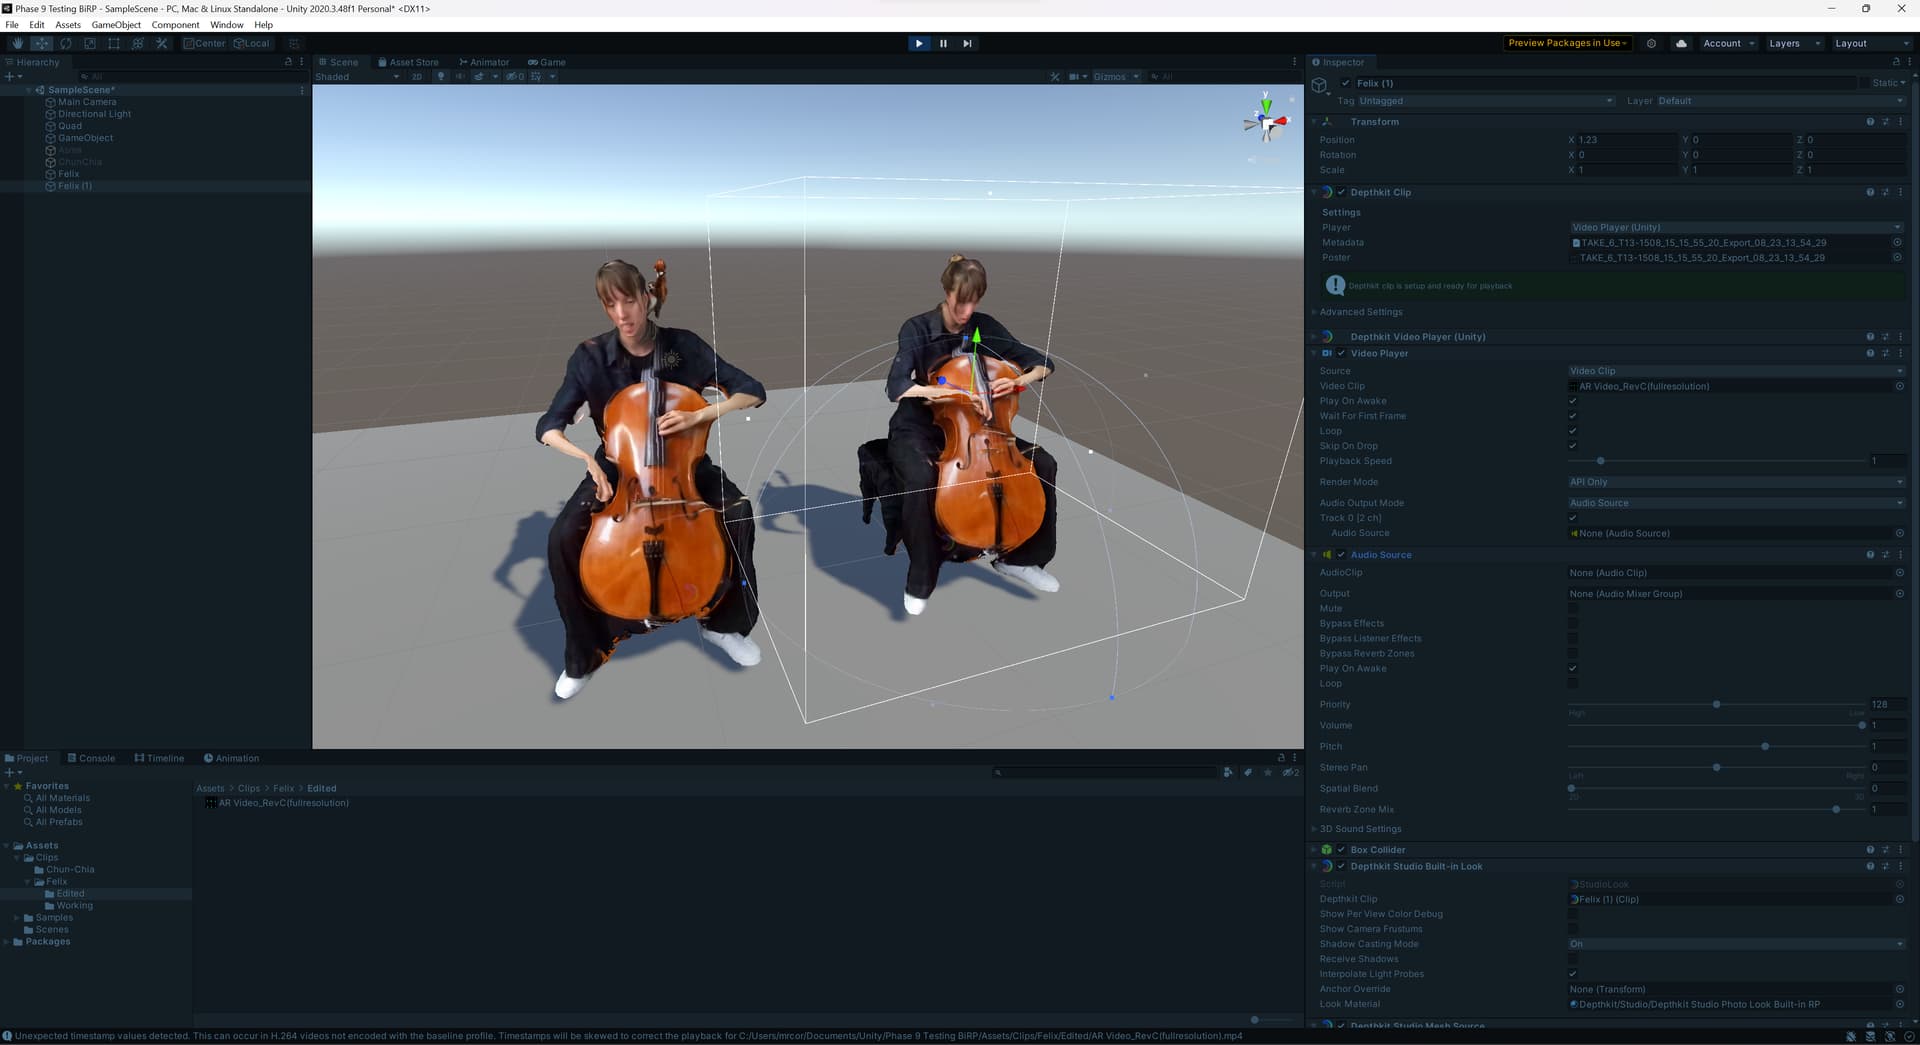Open cloud services icon

pyautogui.click(x=1681, y=44)
